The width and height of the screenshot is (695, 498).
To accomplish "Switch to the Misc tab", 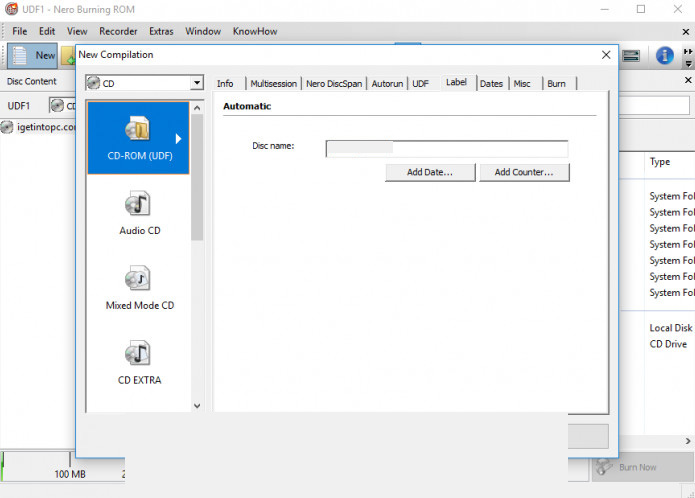I will point(522,83).
